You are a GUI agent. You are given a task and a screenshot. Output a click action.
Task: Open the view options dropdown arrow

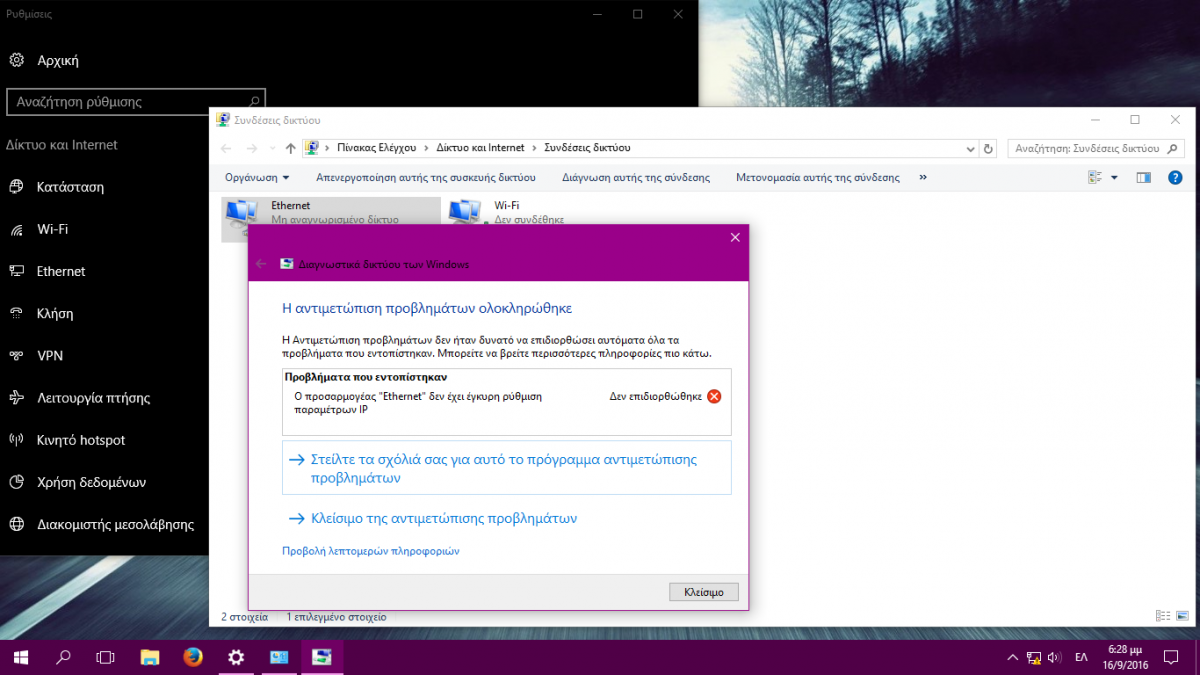pyautogui.click(x=1114, y=177)
